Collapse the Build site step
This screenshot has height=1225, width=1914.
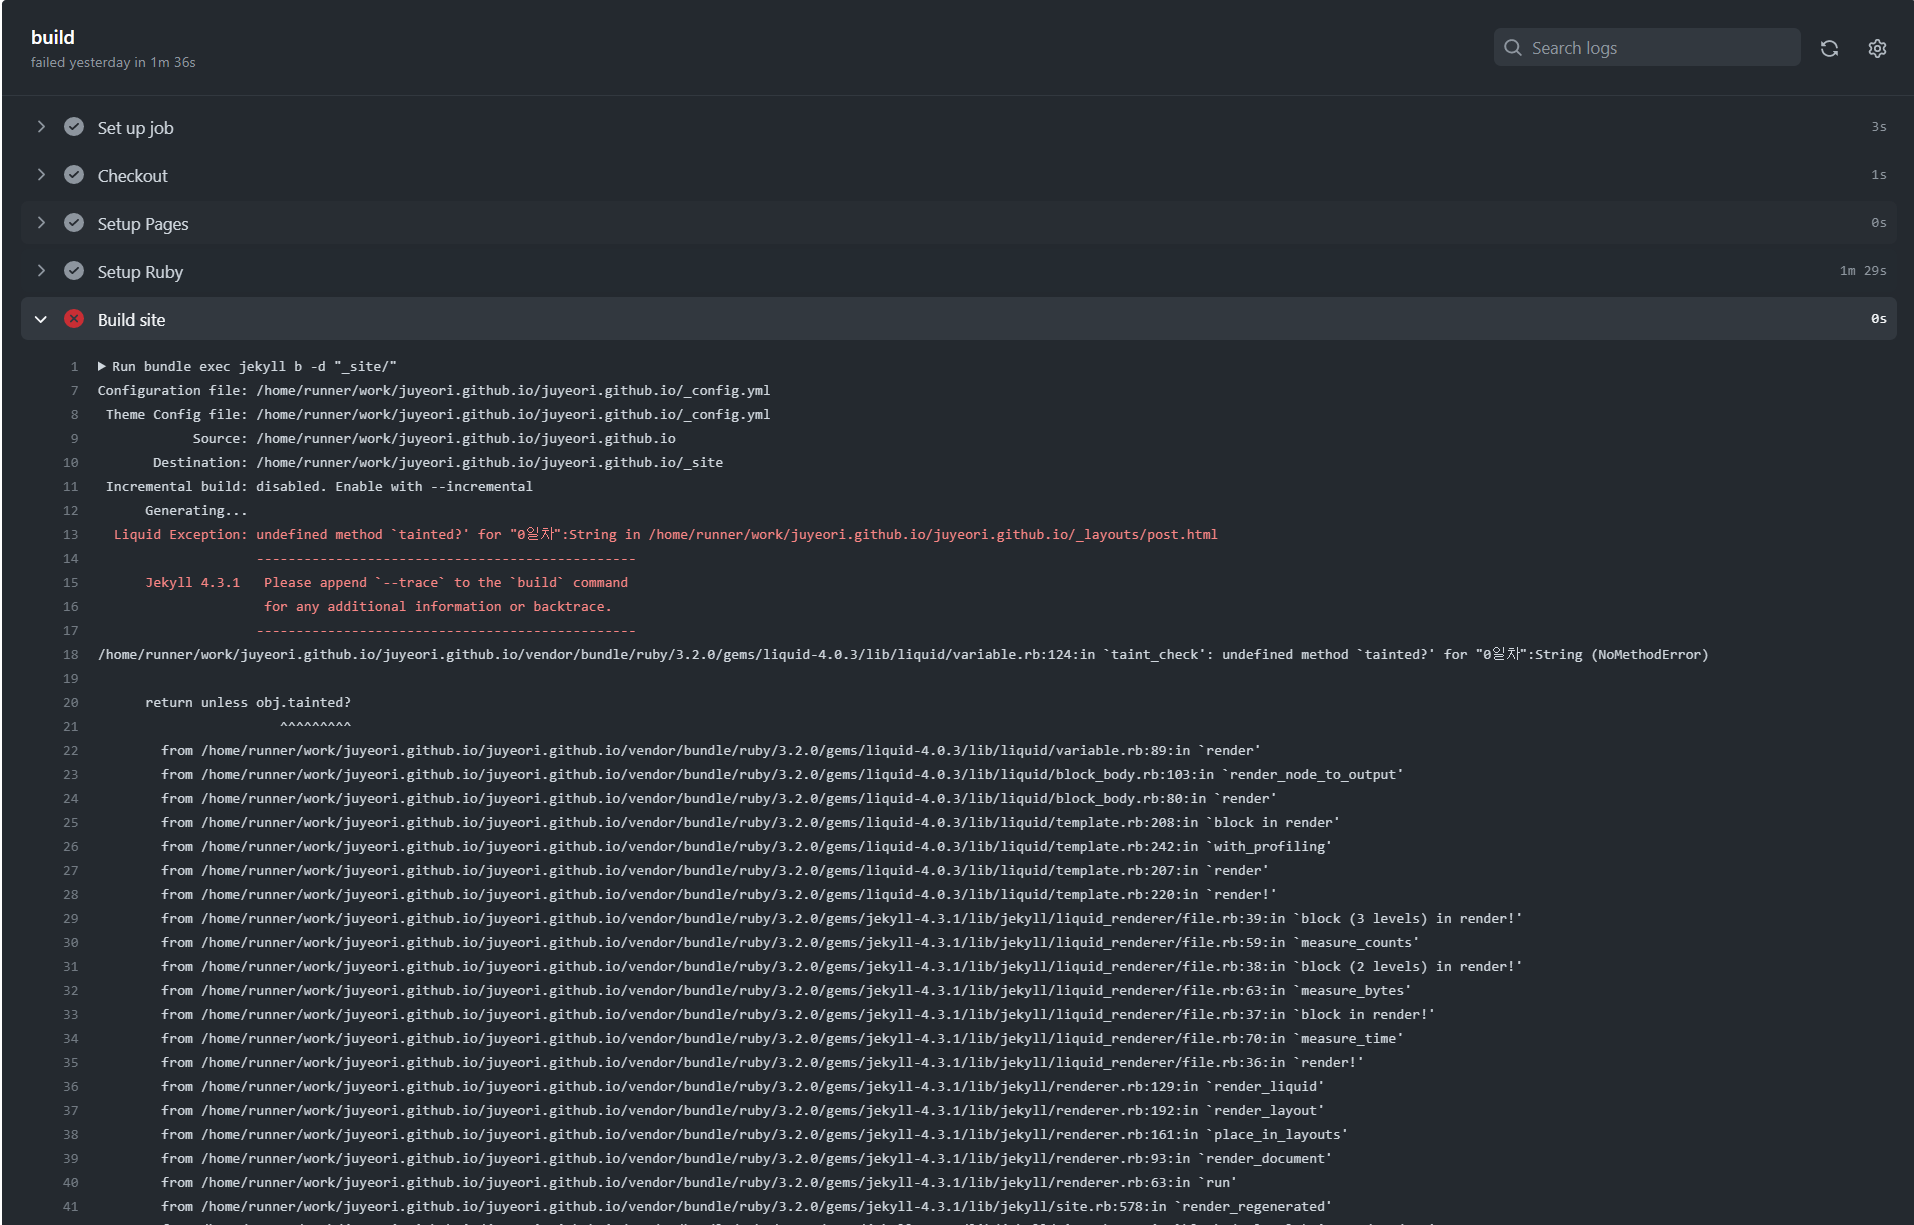point(41,319)
